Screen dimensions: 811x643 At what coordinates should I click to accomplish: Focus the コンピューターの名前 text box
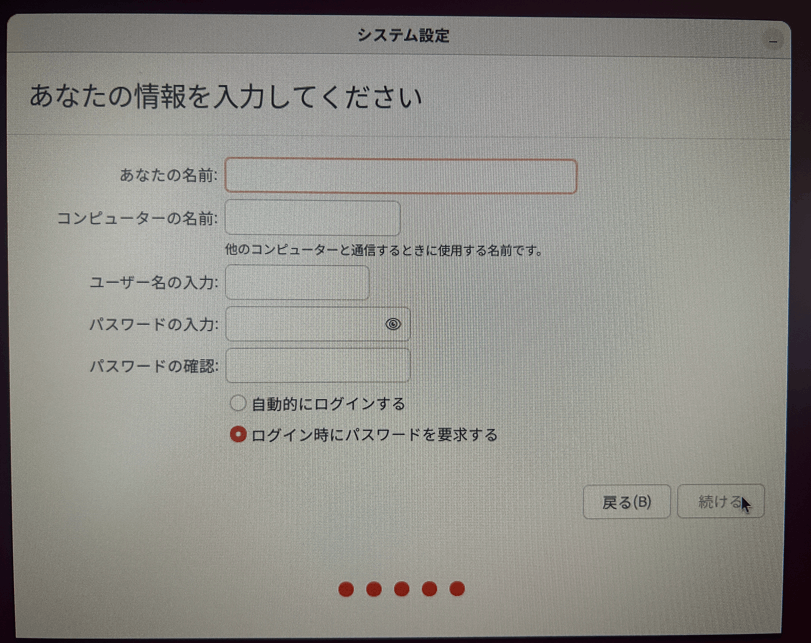(x=313, y=218)
